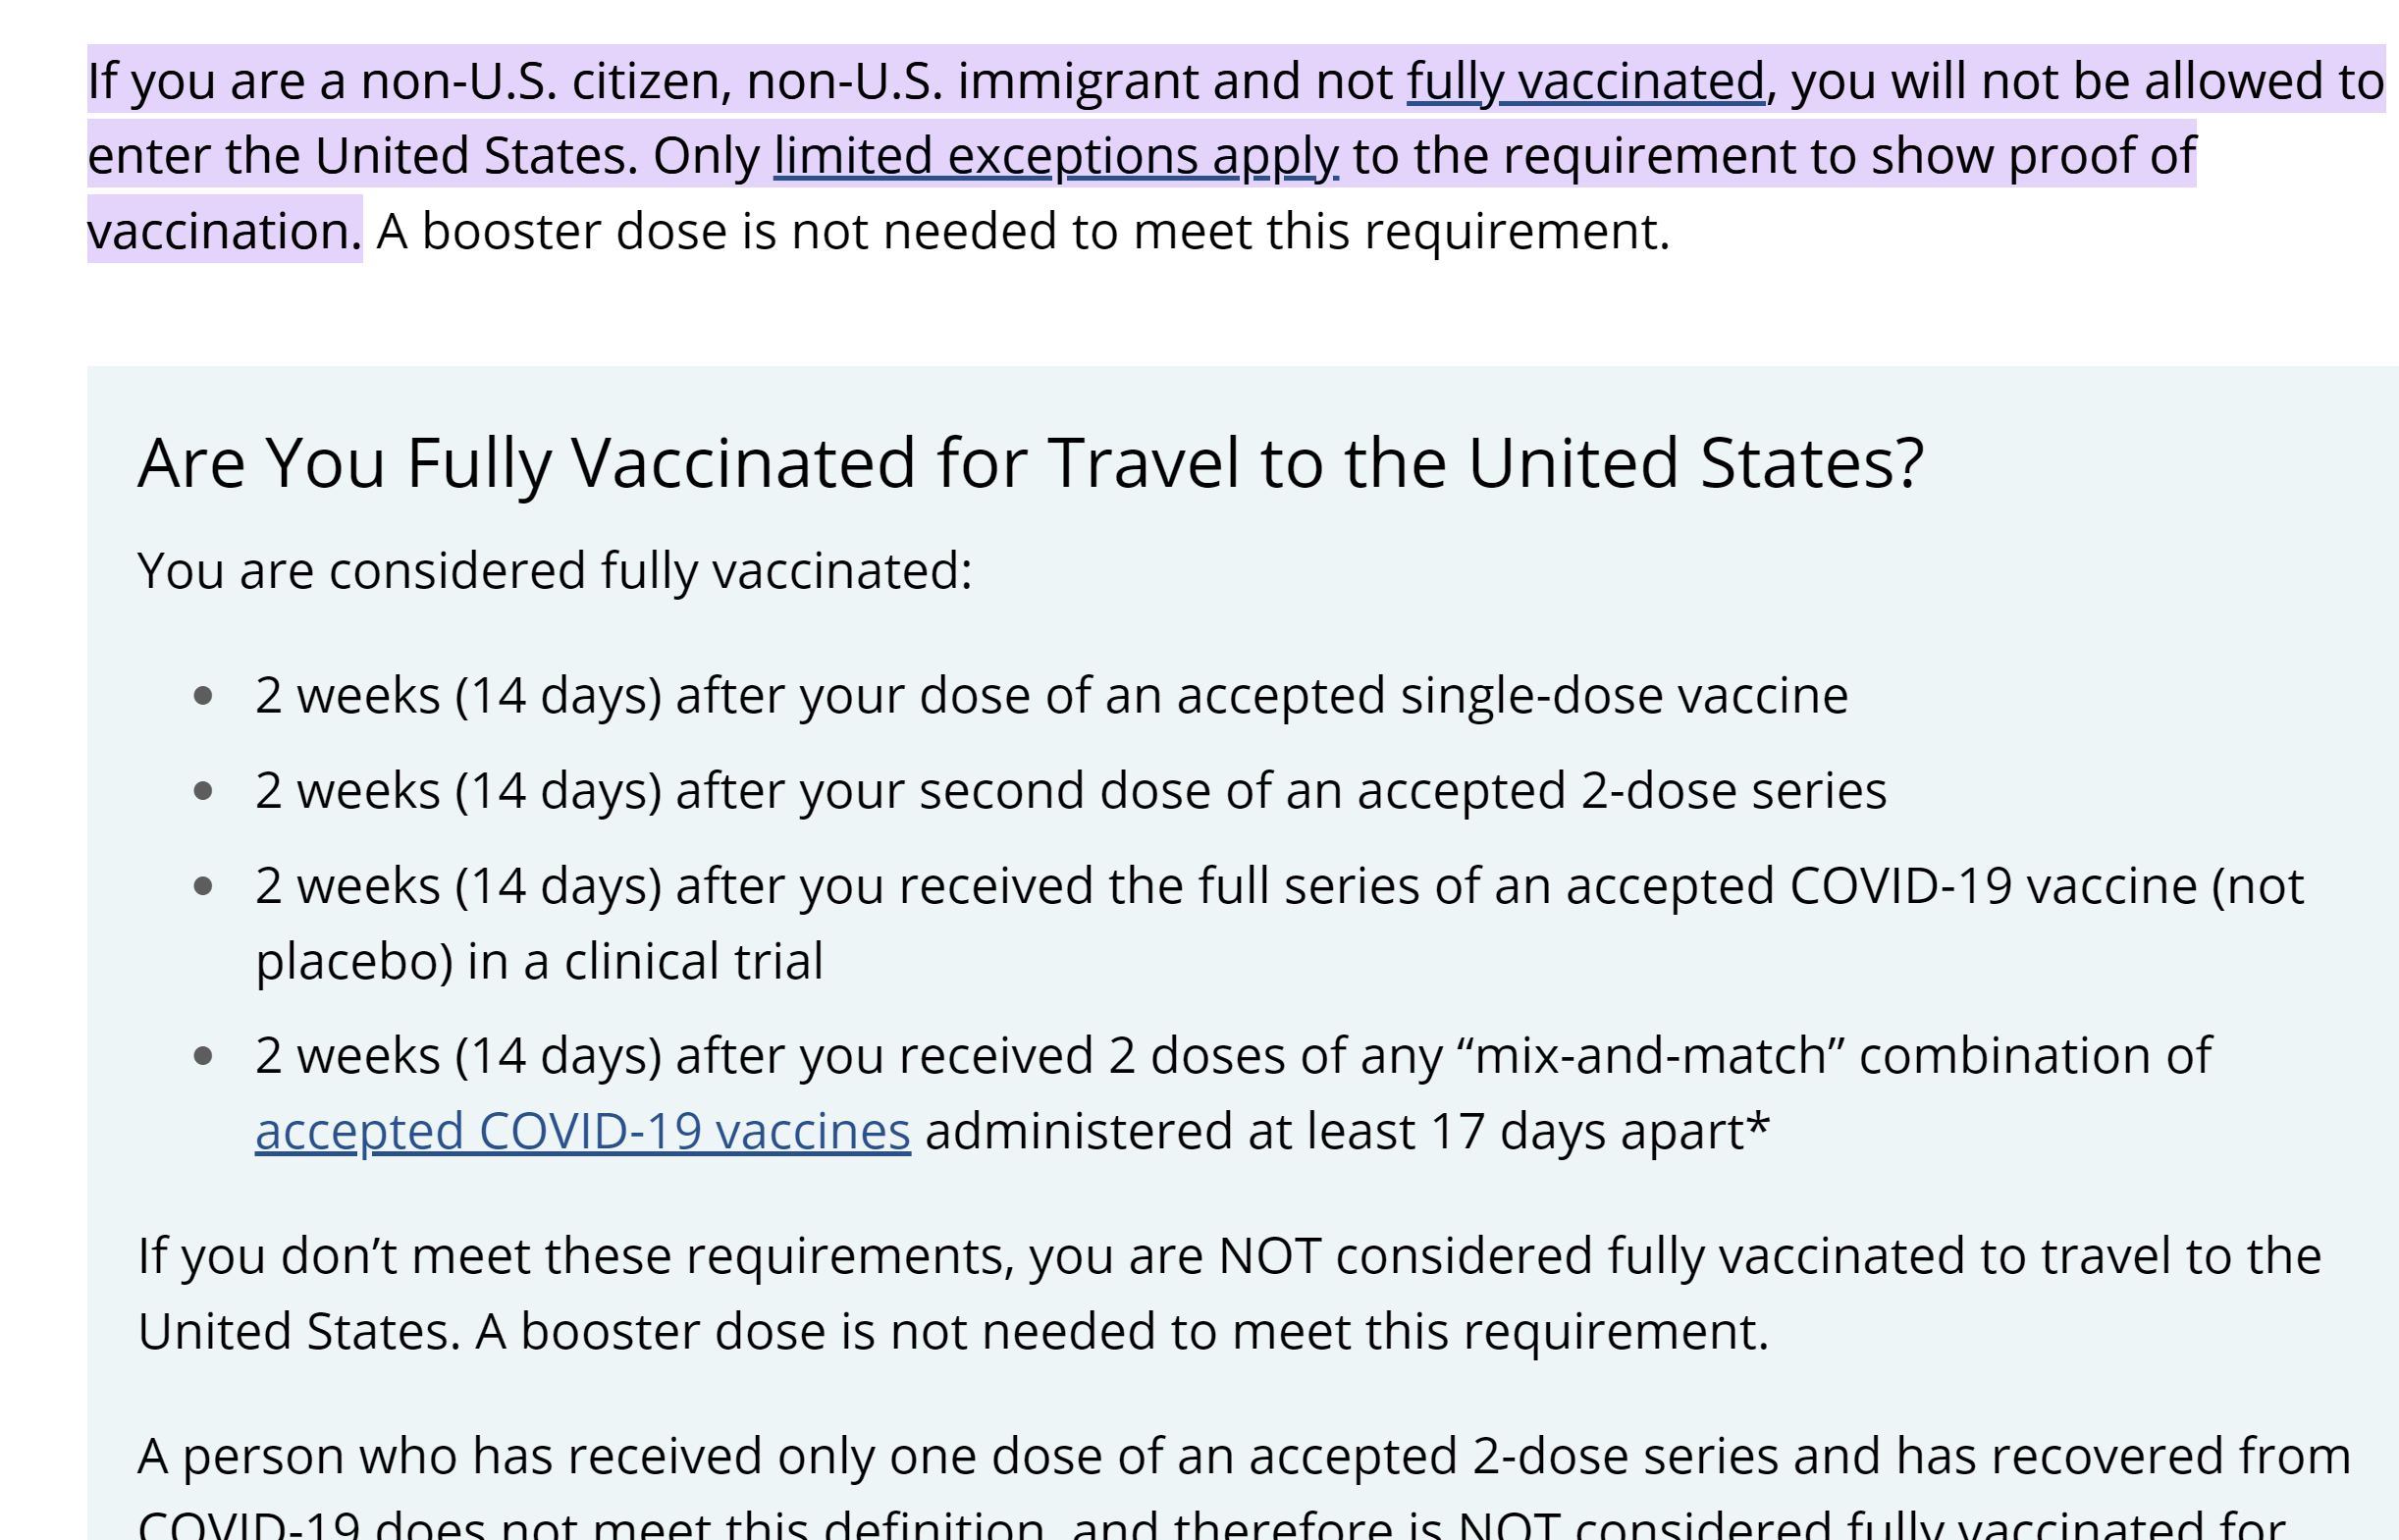Viewport: 2399px width, 1540px height.
Task: Click paragraph starting "A person who has received"
Action: [x=1244, y=1485]
